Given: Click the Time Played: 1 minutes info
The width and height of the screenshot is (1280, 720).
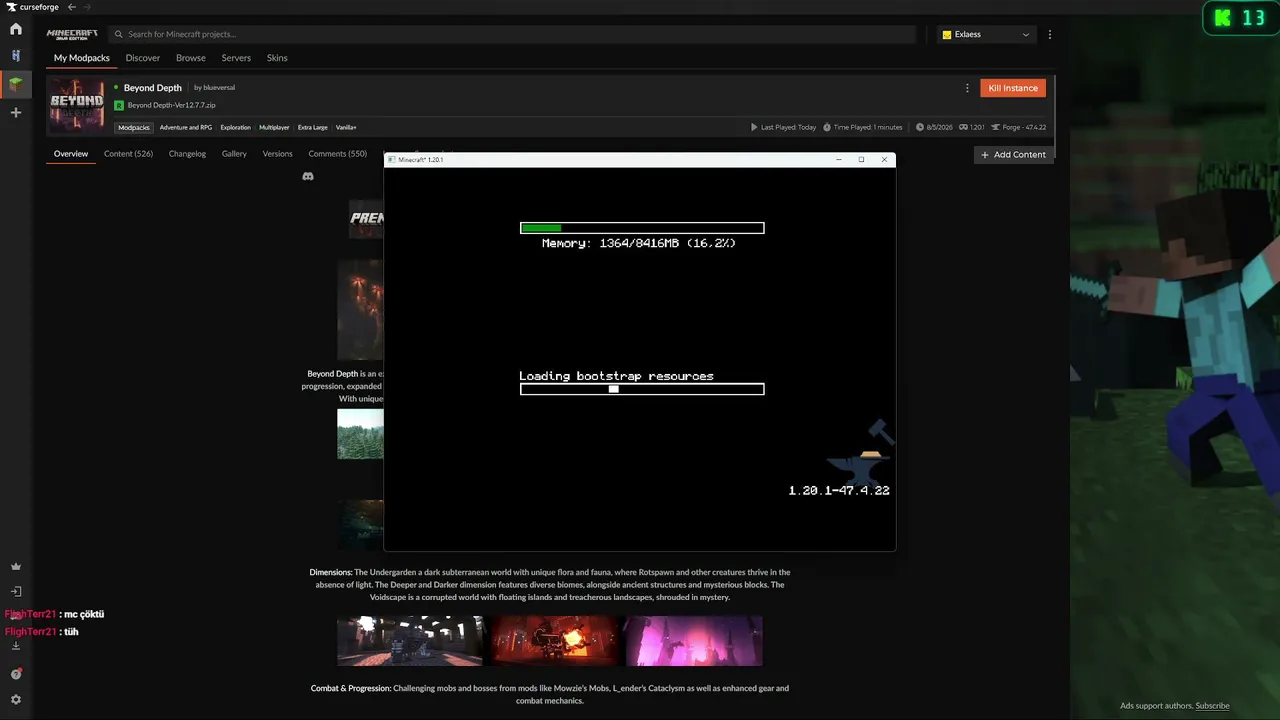Looking at the screenshot, I should [863, 127].
